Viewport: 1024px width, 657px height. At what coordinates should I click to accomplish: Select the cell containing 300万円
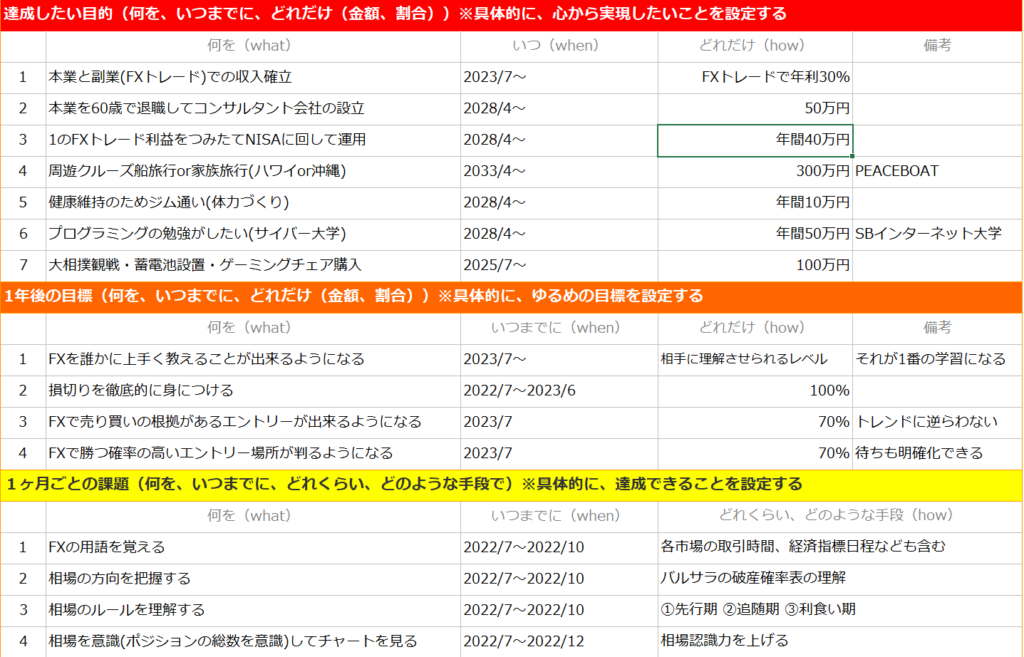click(755, 171)
